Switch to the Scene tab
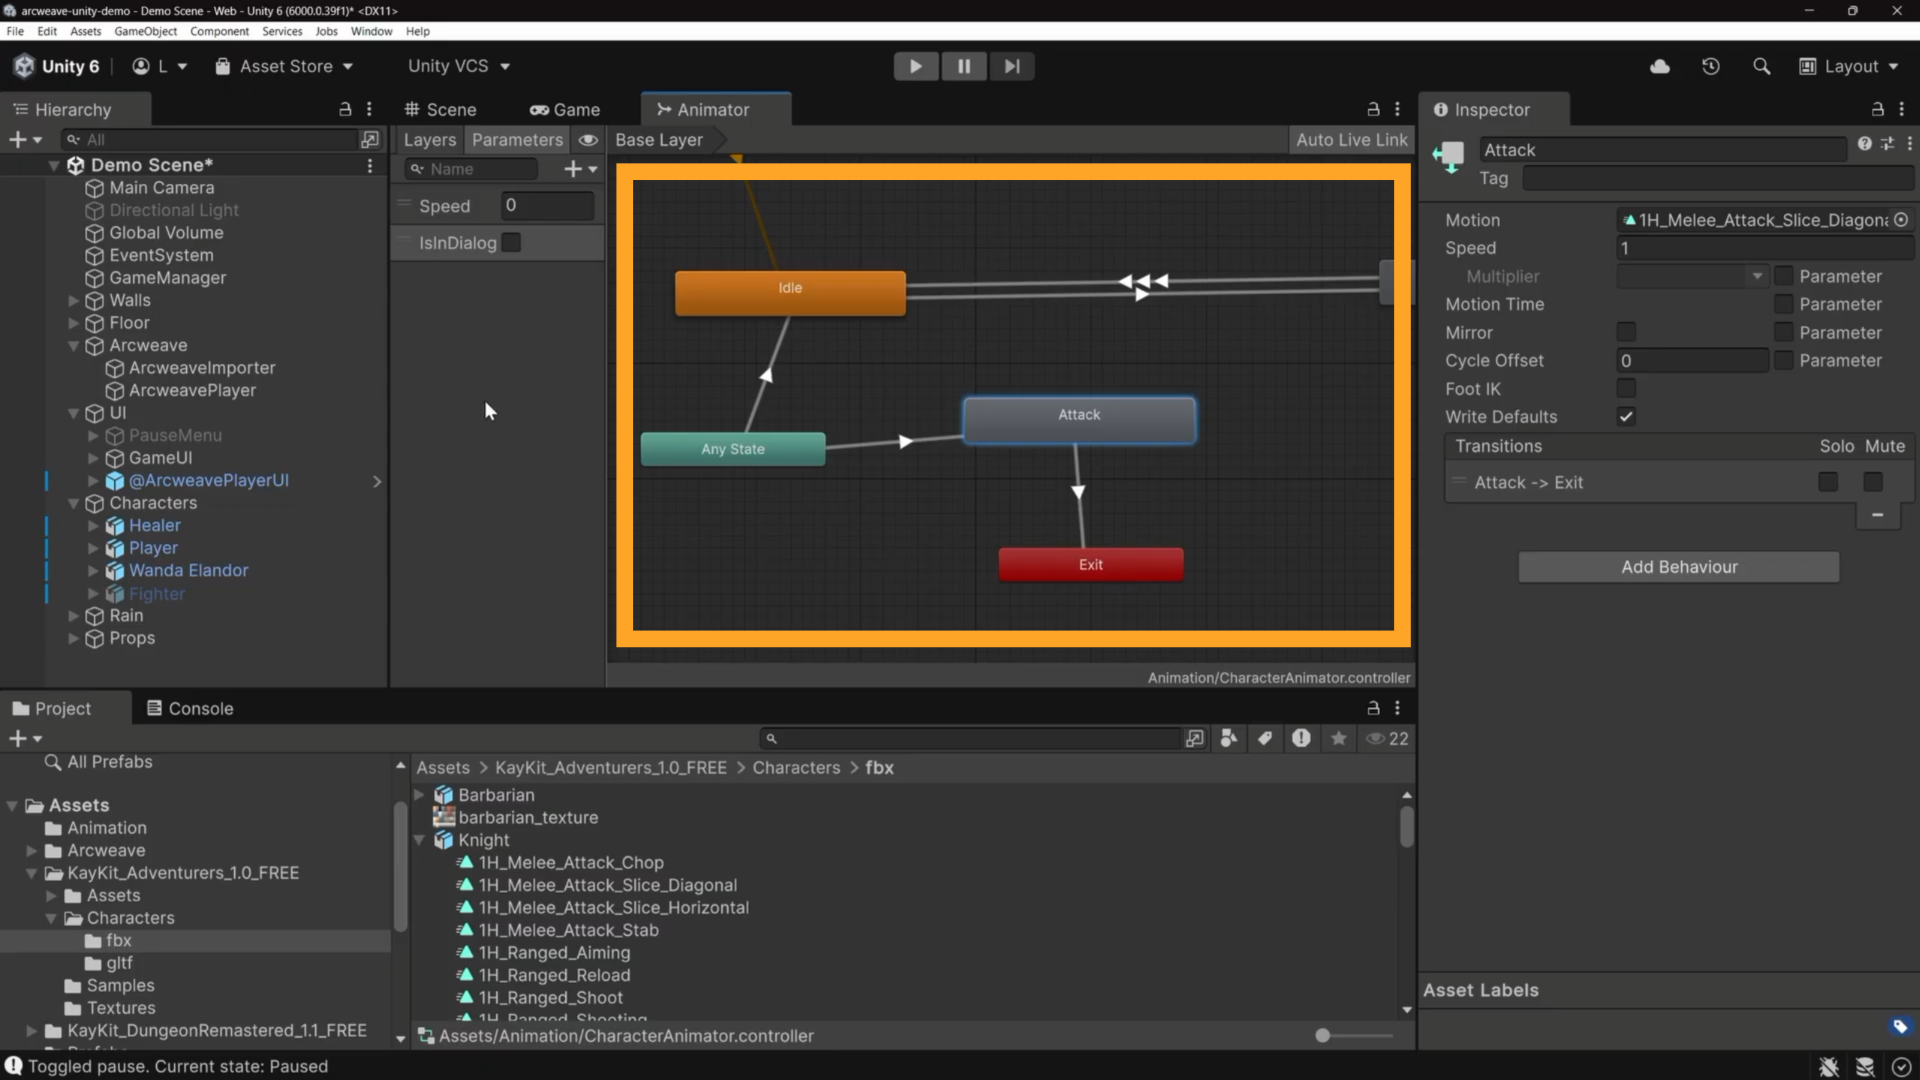Image resolution: width=1920 pixels, height=1080 pixels. [x=440, y=109]
